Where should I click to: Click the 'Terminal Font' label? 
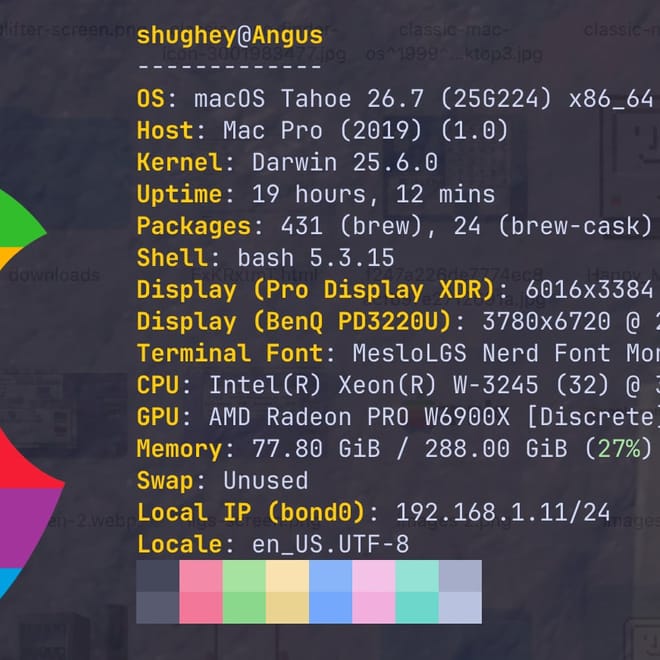click(x=230, y=354)
